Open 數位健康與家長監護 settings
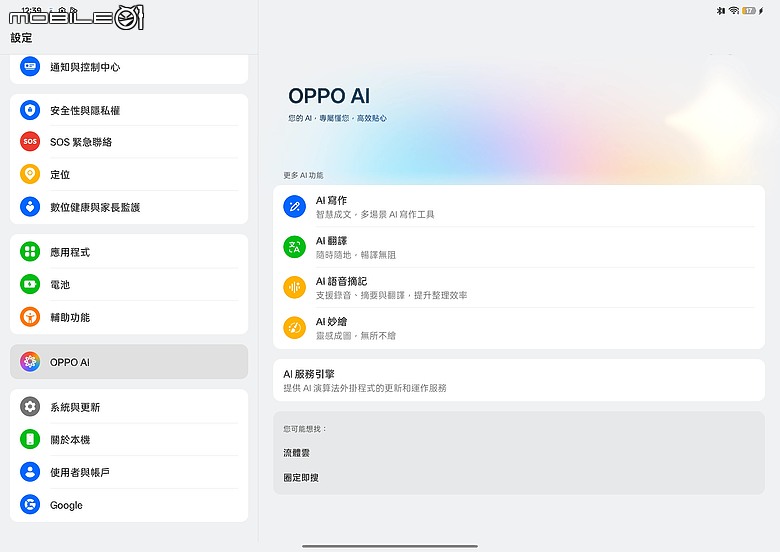 coord(129,207)
